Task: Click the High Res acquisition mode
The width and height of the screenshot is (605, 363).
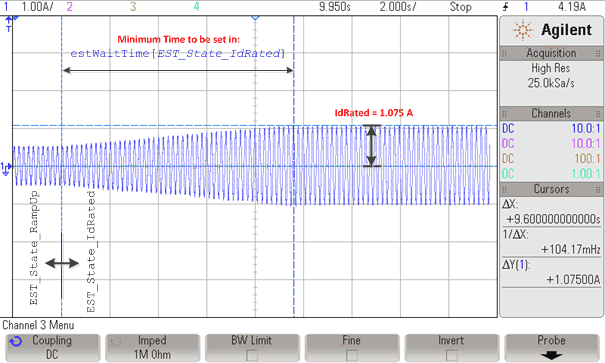Action: point(551,68)
